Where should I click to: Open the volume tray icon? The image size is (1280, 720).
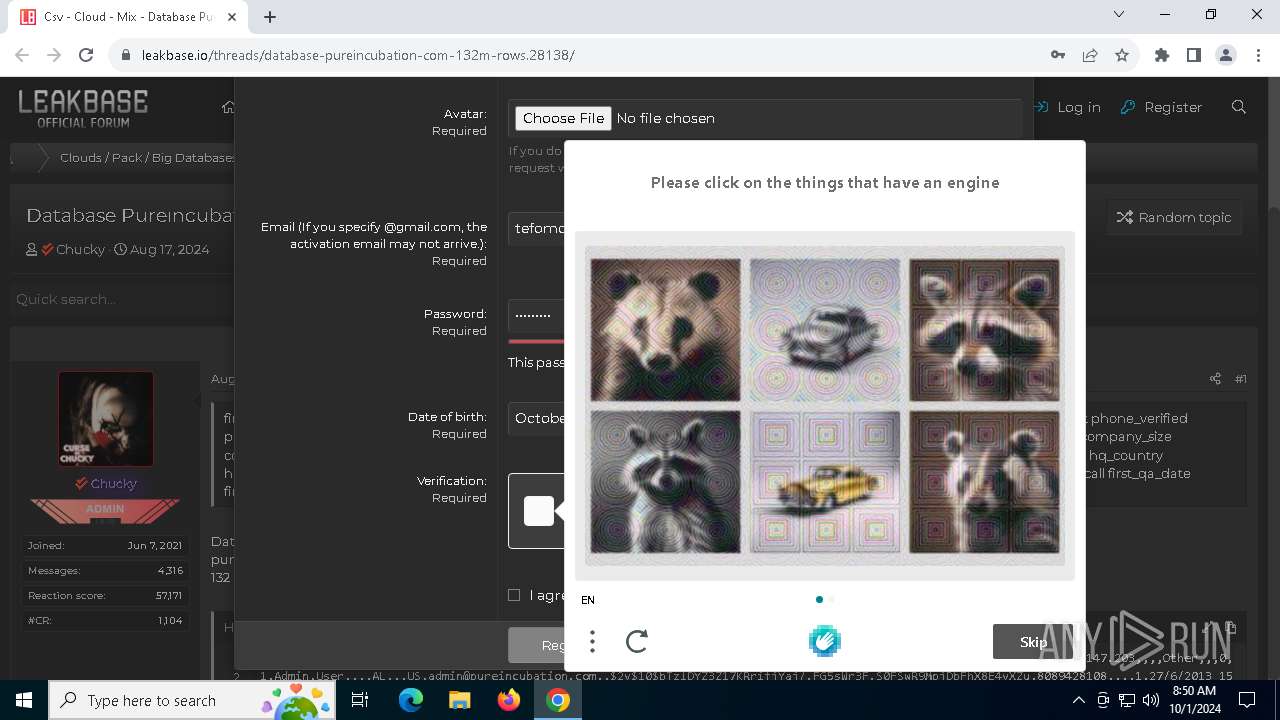click(x=1150, y=700)
